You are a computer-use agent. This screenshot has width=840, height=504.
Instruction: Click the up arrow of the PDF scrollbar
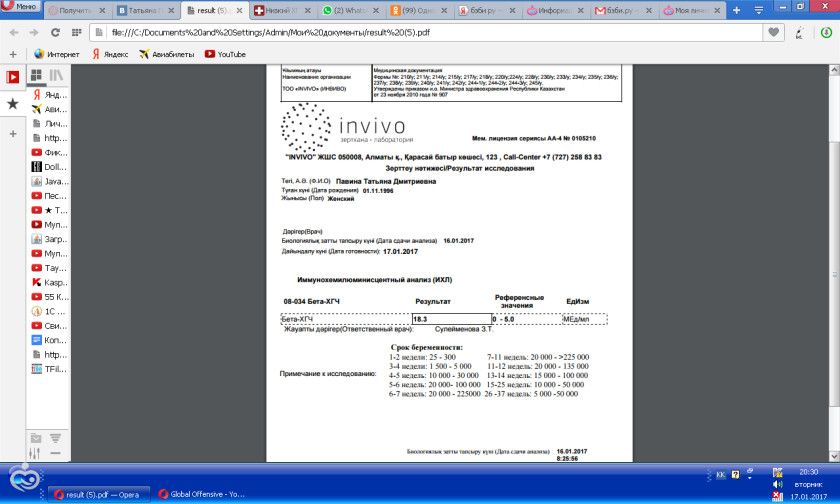(834, 70)
